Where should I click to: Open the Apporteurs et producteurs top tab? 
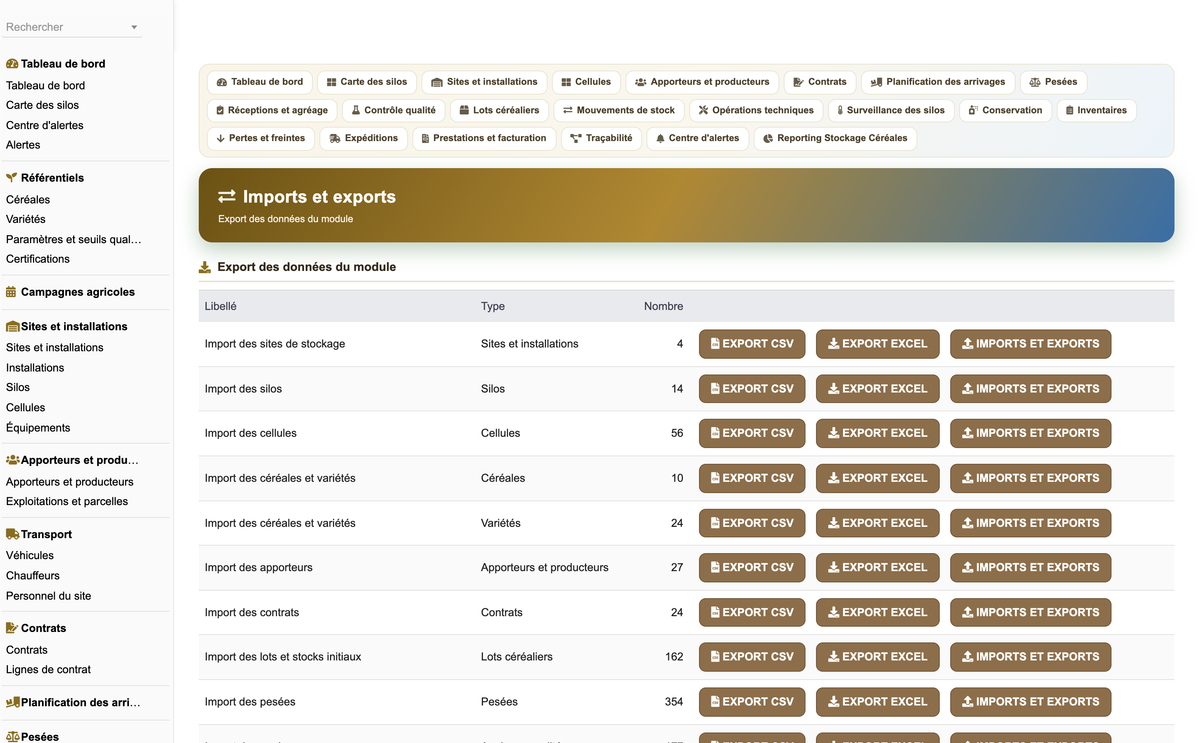(702, 82)
